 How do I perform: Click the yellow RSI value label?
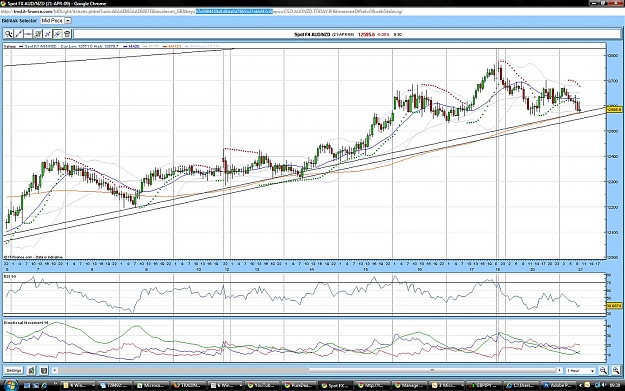coord(614,306)
